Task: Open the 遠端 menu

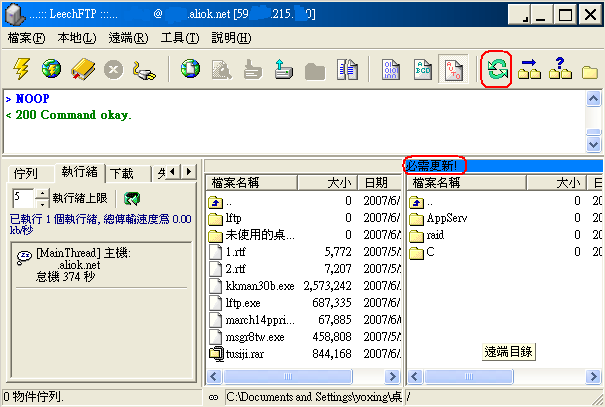Action: [x=127, y=38]
